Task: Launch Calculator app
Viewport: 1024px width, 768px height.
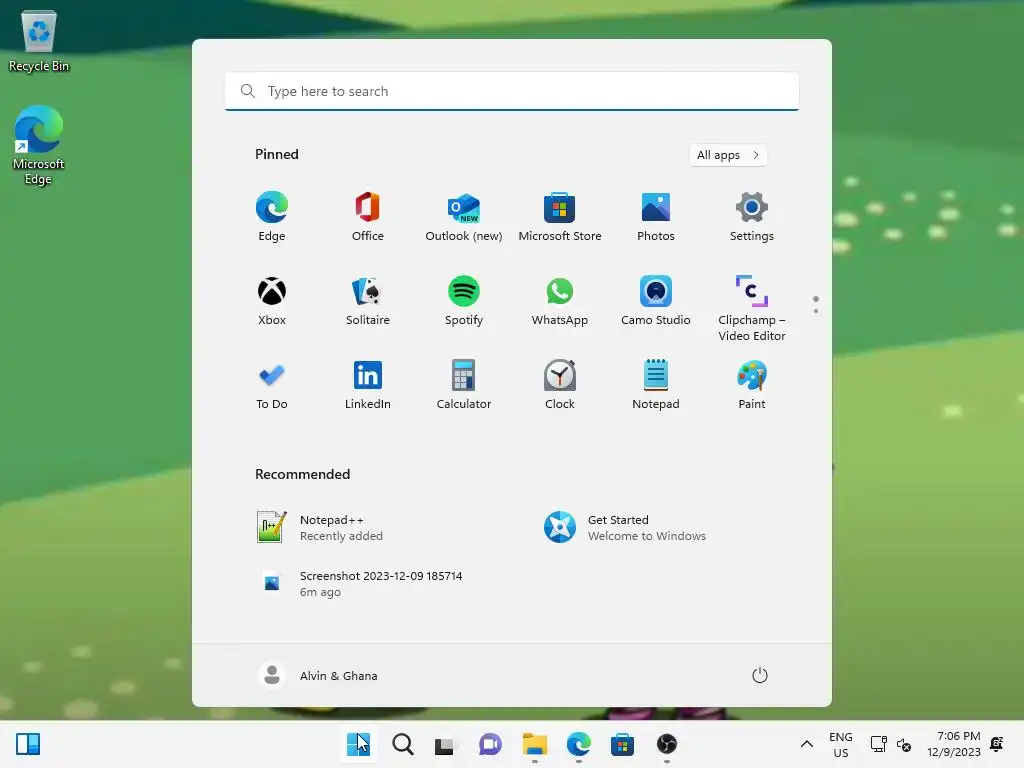Action: click(464, 385)
